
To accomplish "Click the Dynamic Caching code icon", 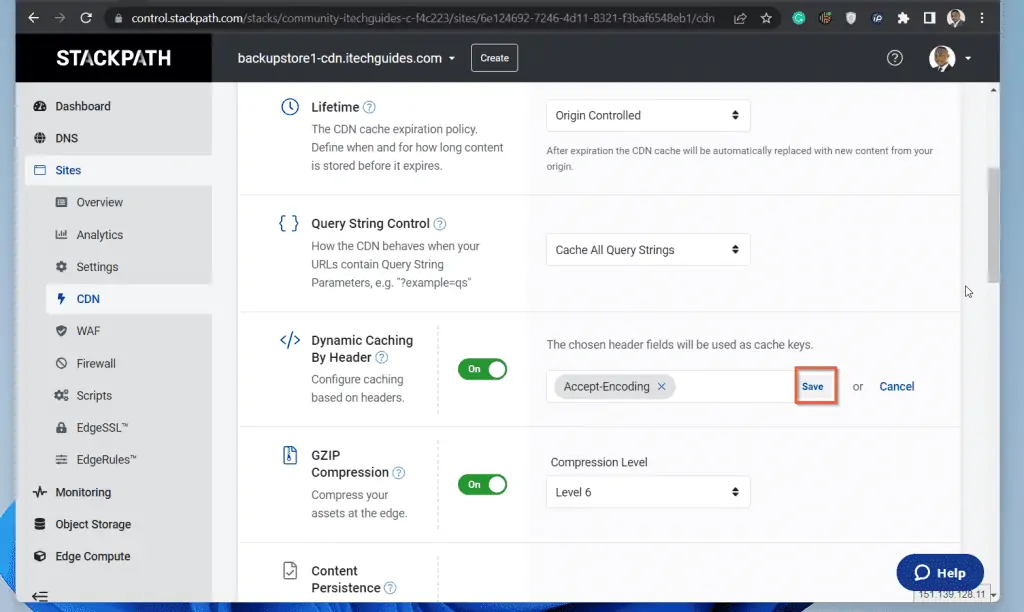I will (x=290, y=340).
